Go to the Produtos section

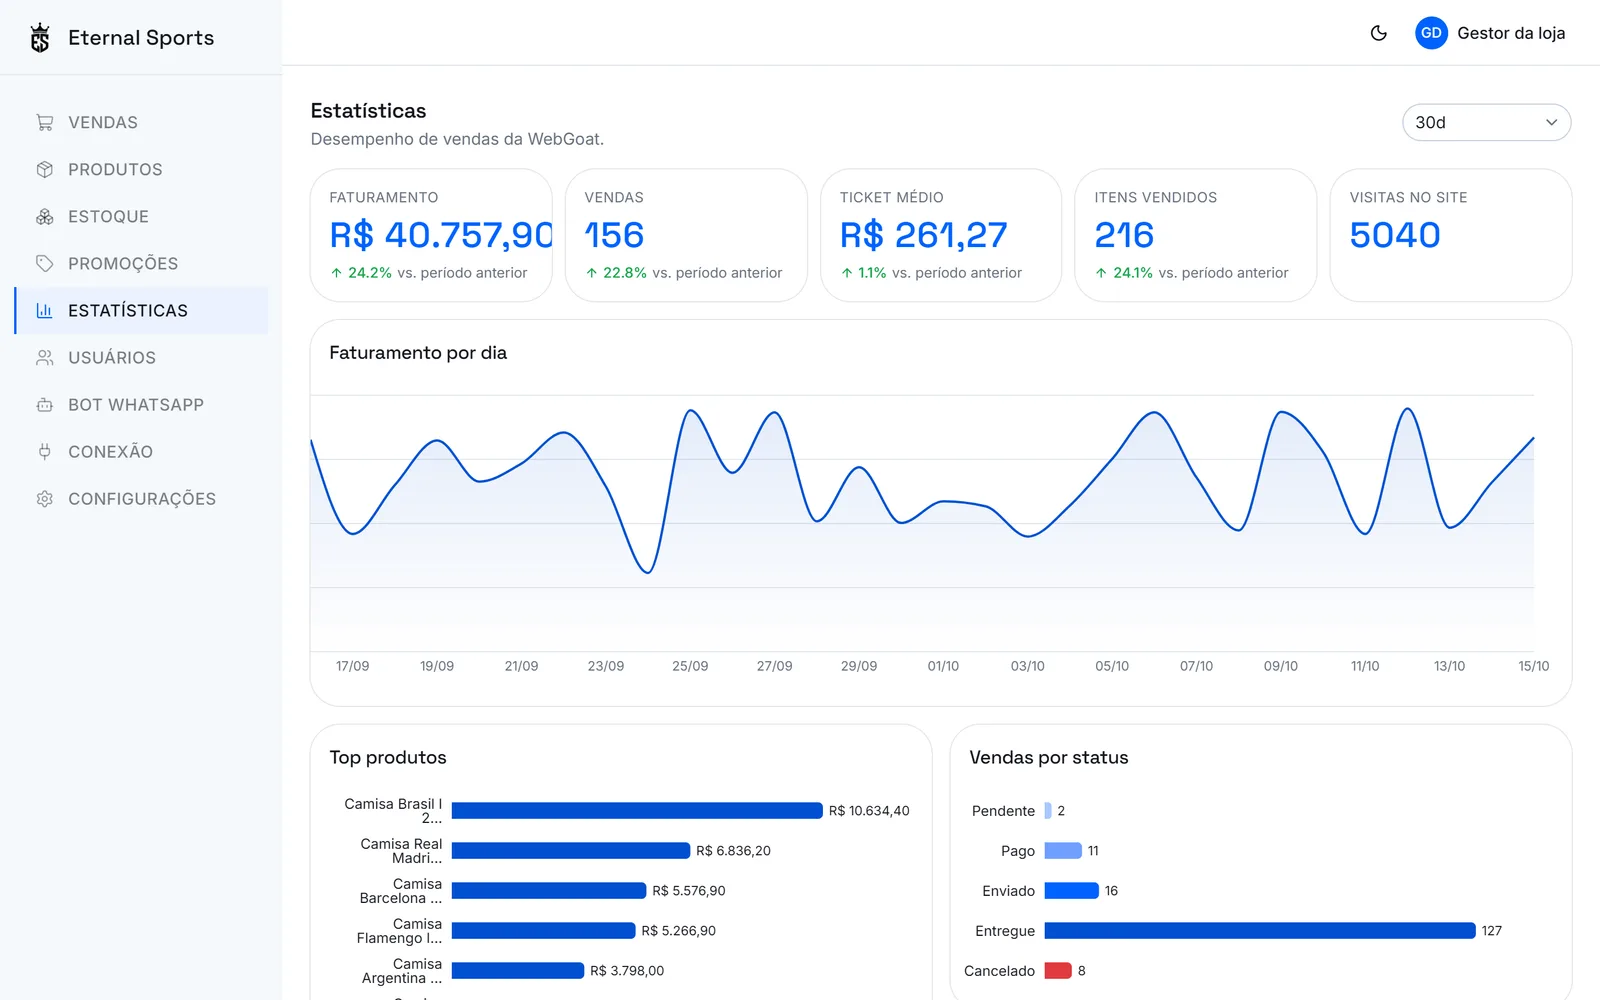click(142, 170)
